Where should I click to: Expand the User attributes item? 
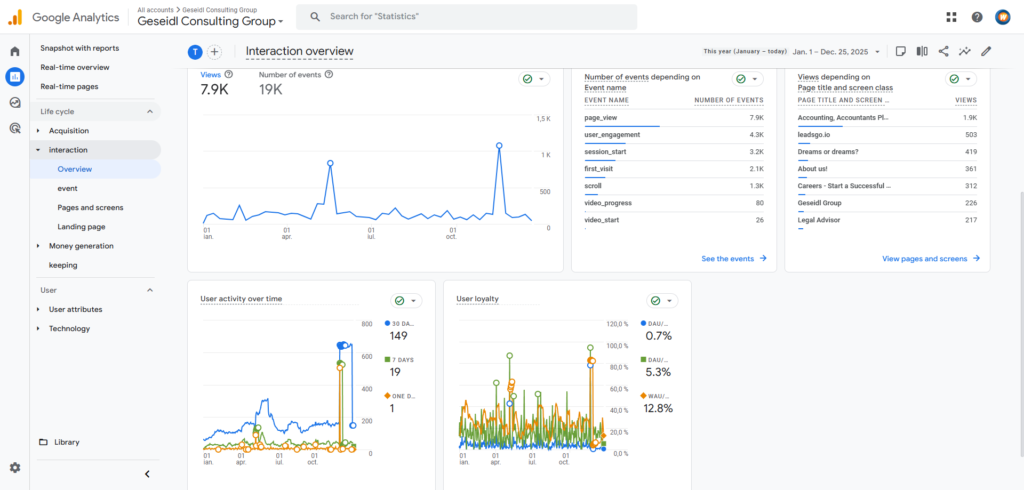[39, 310]
